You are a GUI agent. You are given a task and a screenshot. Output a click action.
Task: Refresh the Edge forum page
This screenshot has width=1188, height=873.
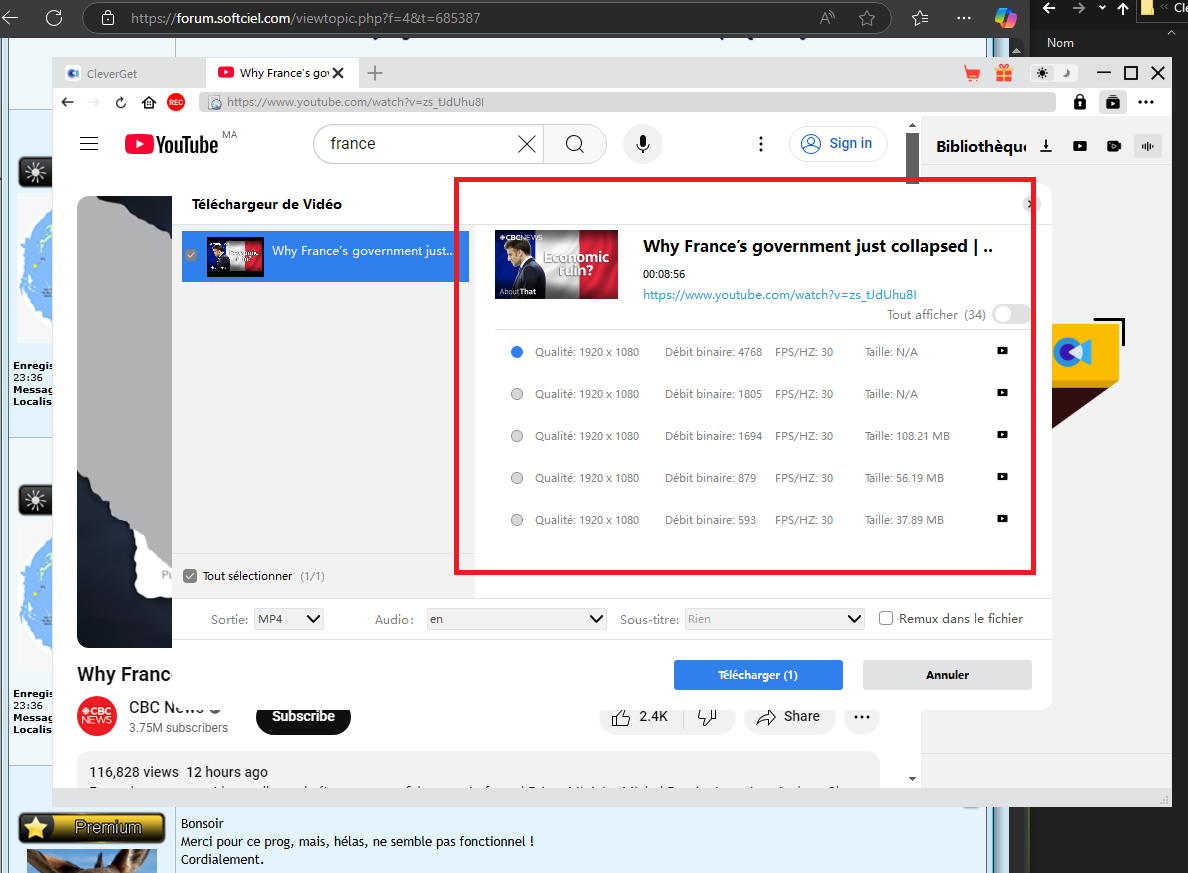pos(54,17)
